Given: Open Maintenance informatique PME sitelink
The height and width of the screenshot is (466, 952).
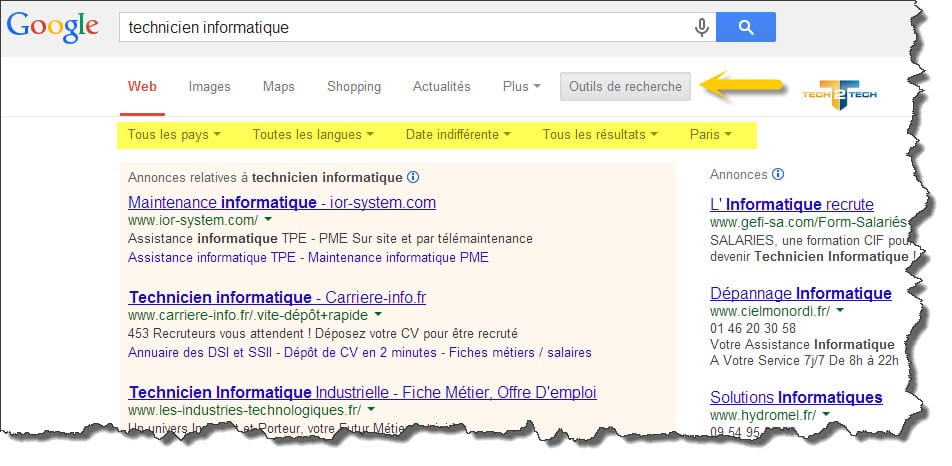Looking at the screenshot, I should pyautogui.click(x=398, y=257).
